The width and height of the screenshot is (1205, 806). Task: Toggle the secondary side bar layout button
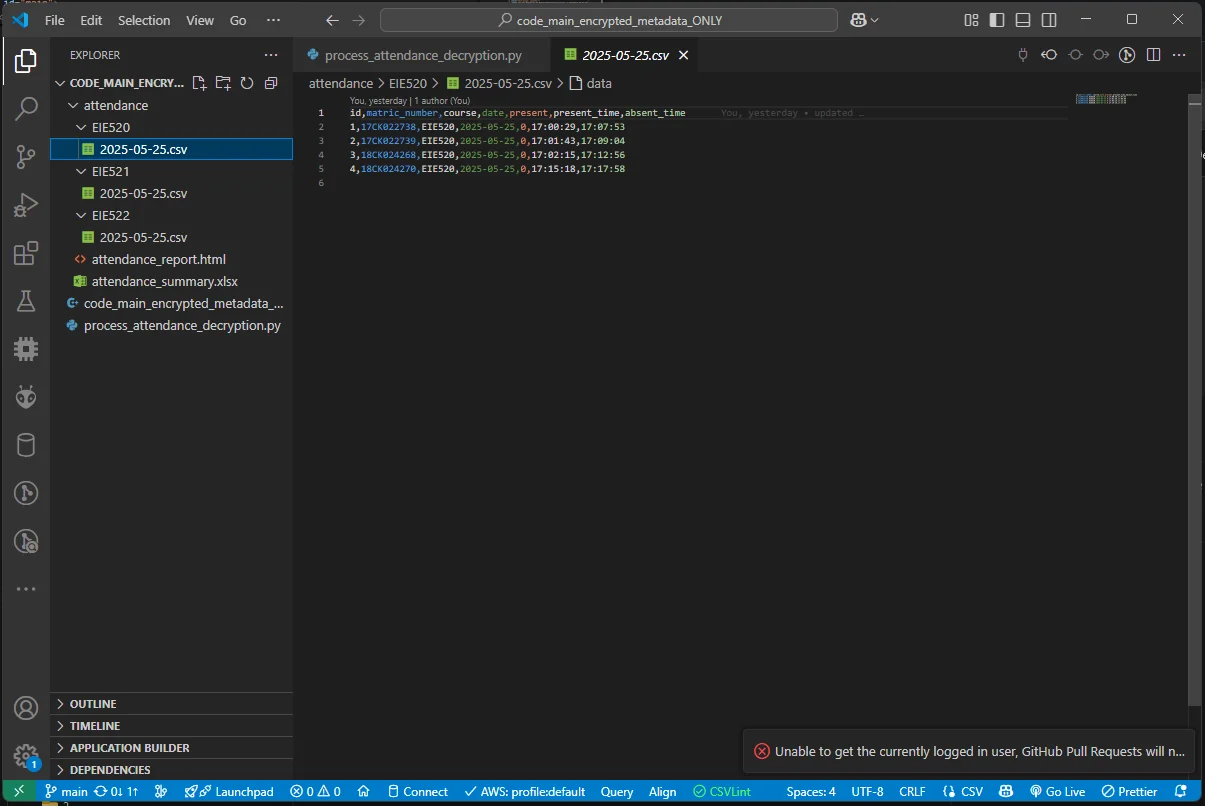(x=1048, y=20)
